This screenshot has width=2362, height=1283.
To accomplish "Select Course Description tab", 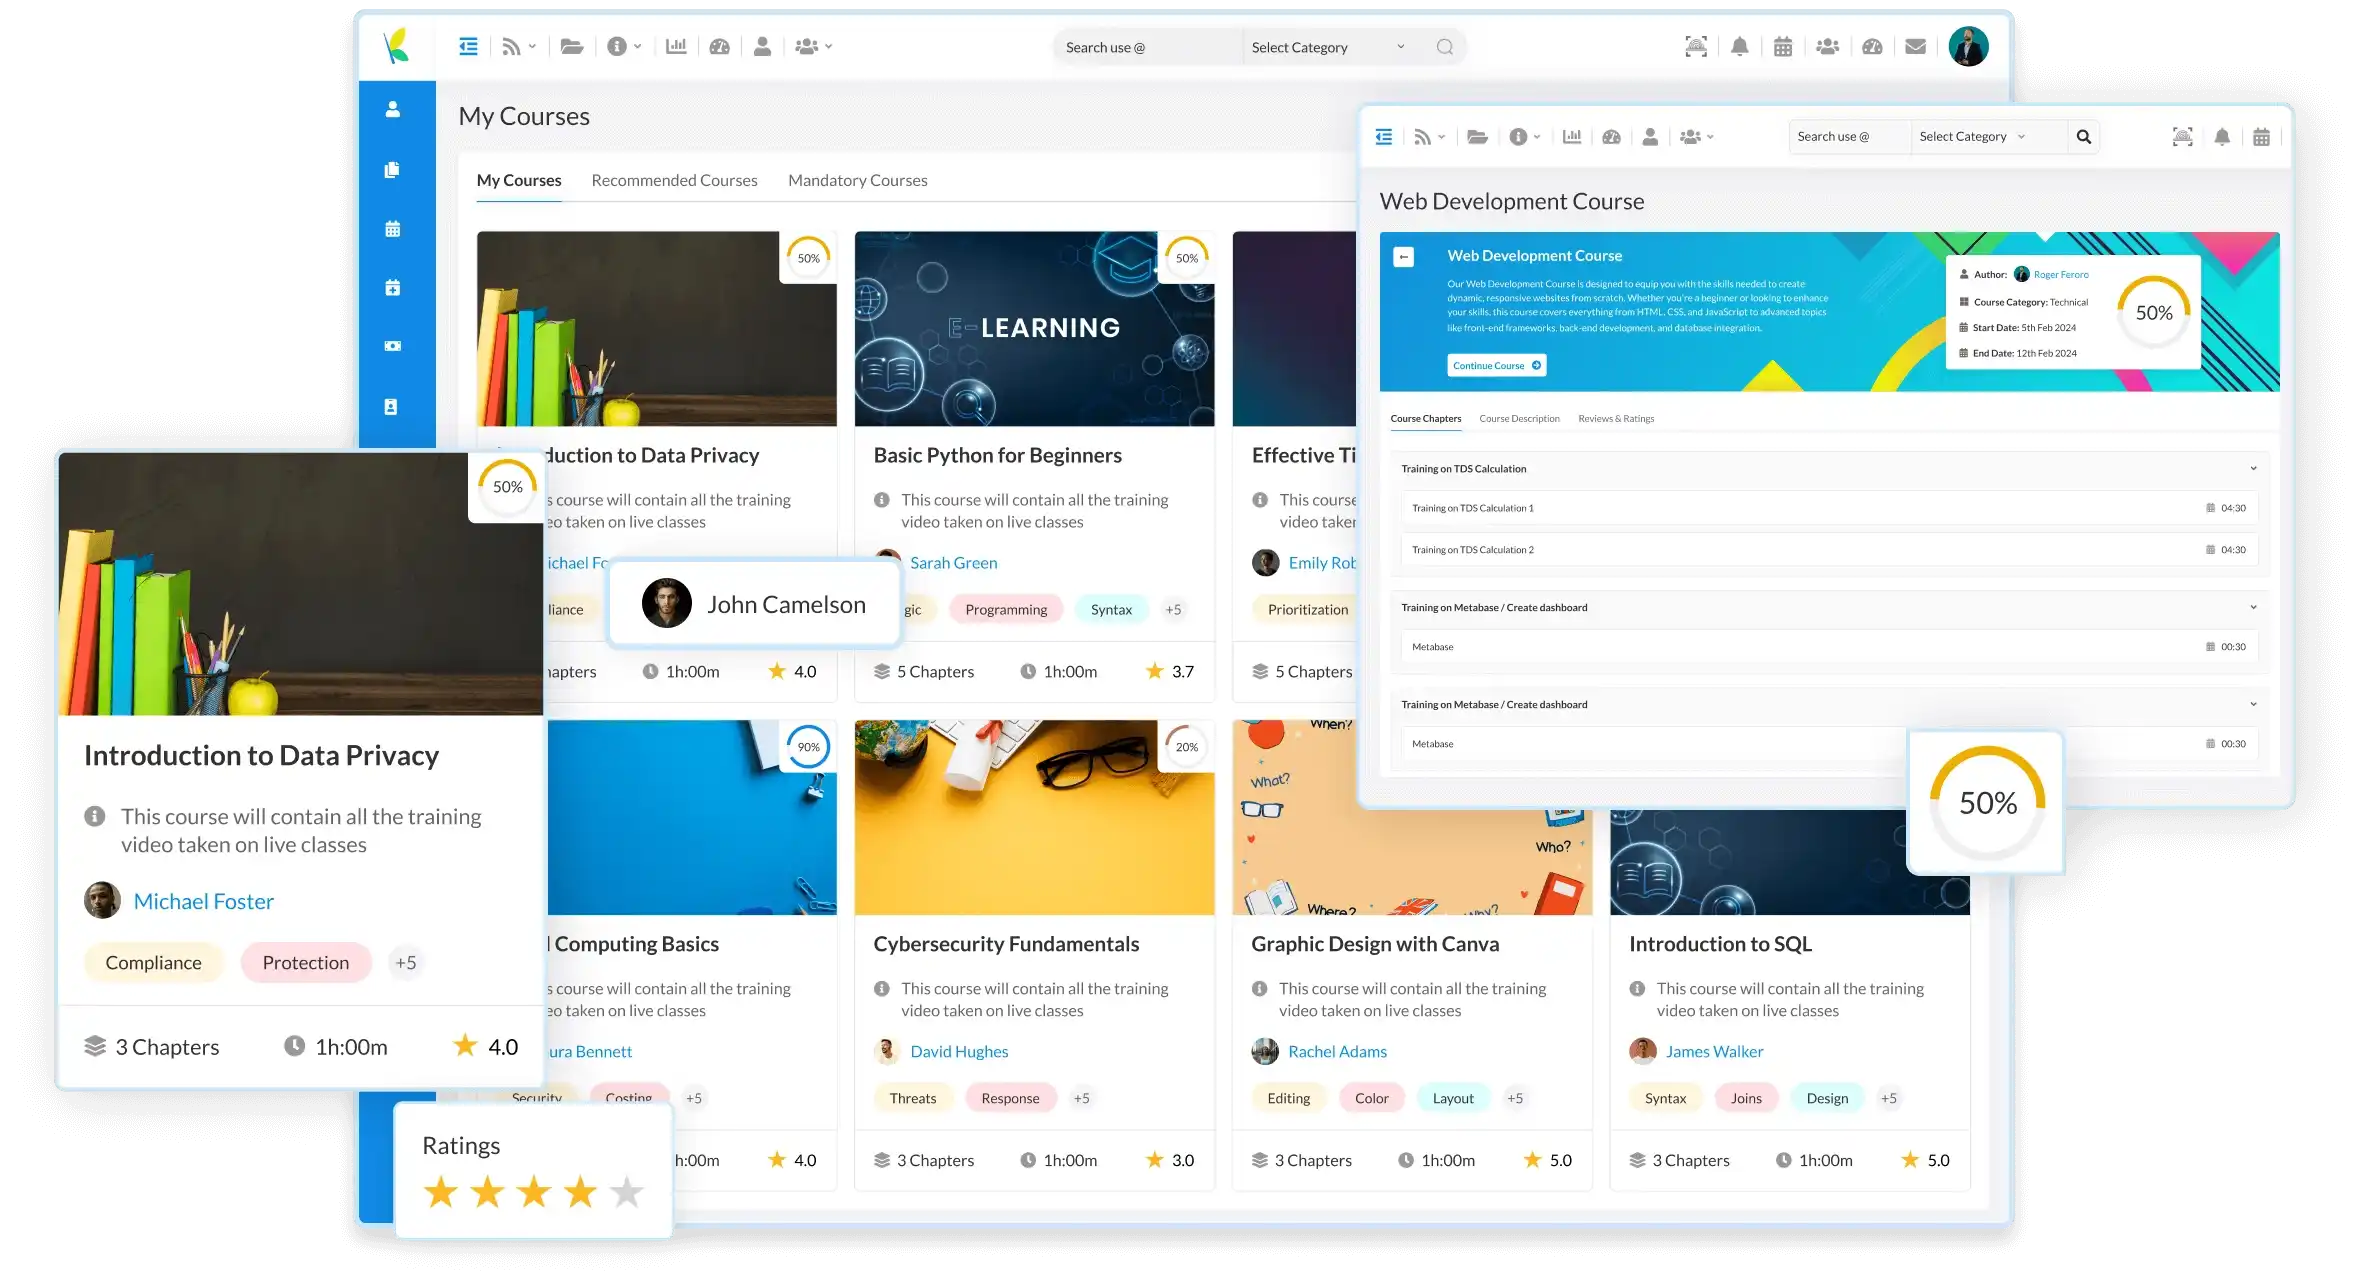I will pyautogui.click(x=1520, y=419).
